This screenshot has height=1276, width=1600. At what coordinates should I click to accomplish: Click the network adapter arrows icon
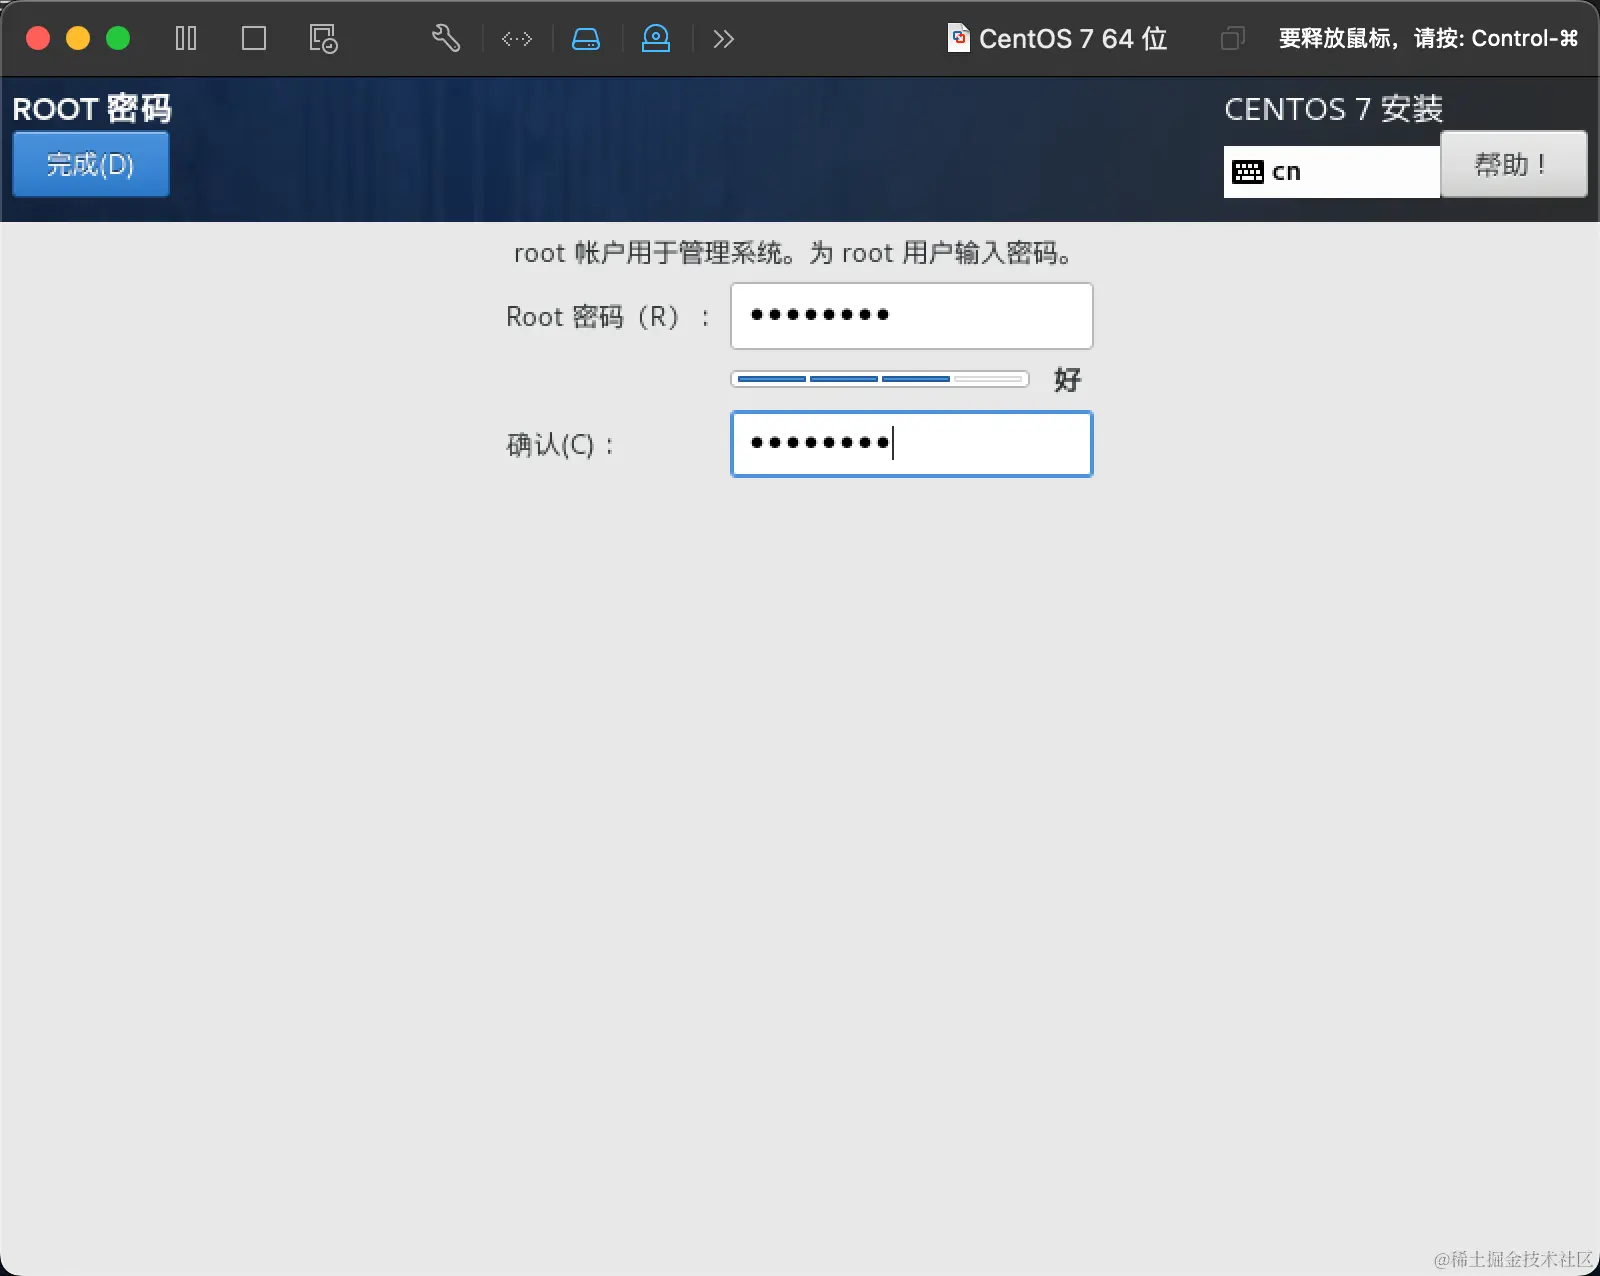tap(517, 39)
